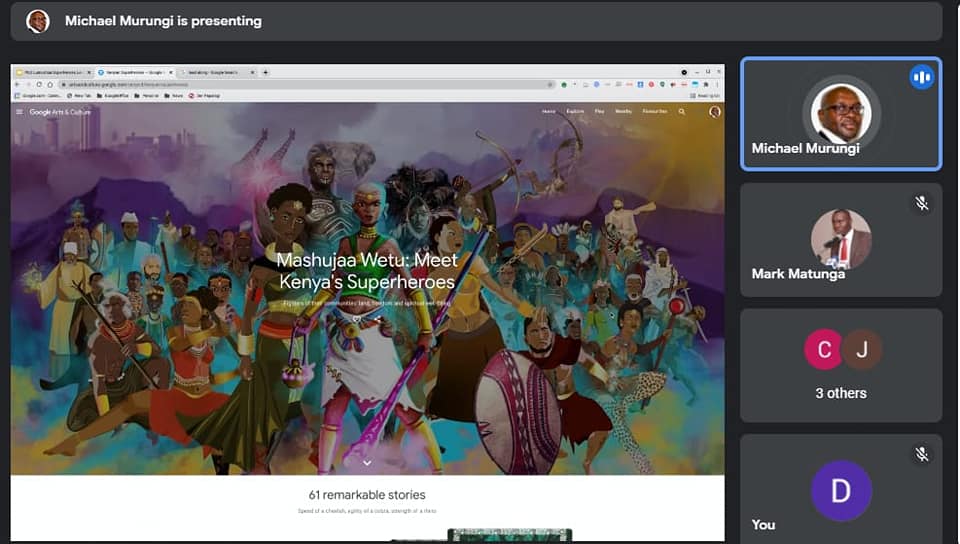Screen dimensions: 960x544
Task: Click the Home link in the site header
Action: 548,112
